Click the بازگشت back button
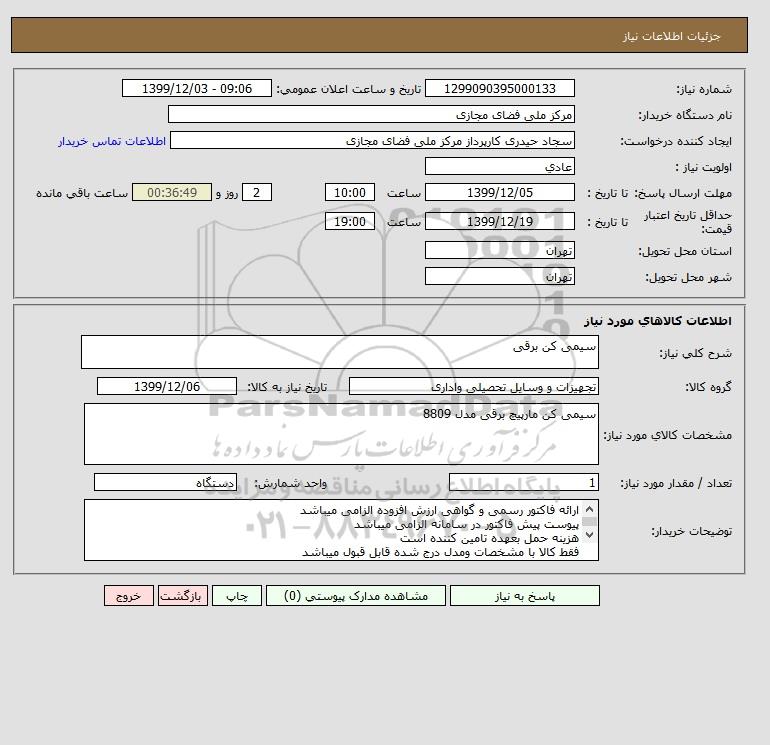The height and width of the screenshot is (745, 770). pos(183,595)
